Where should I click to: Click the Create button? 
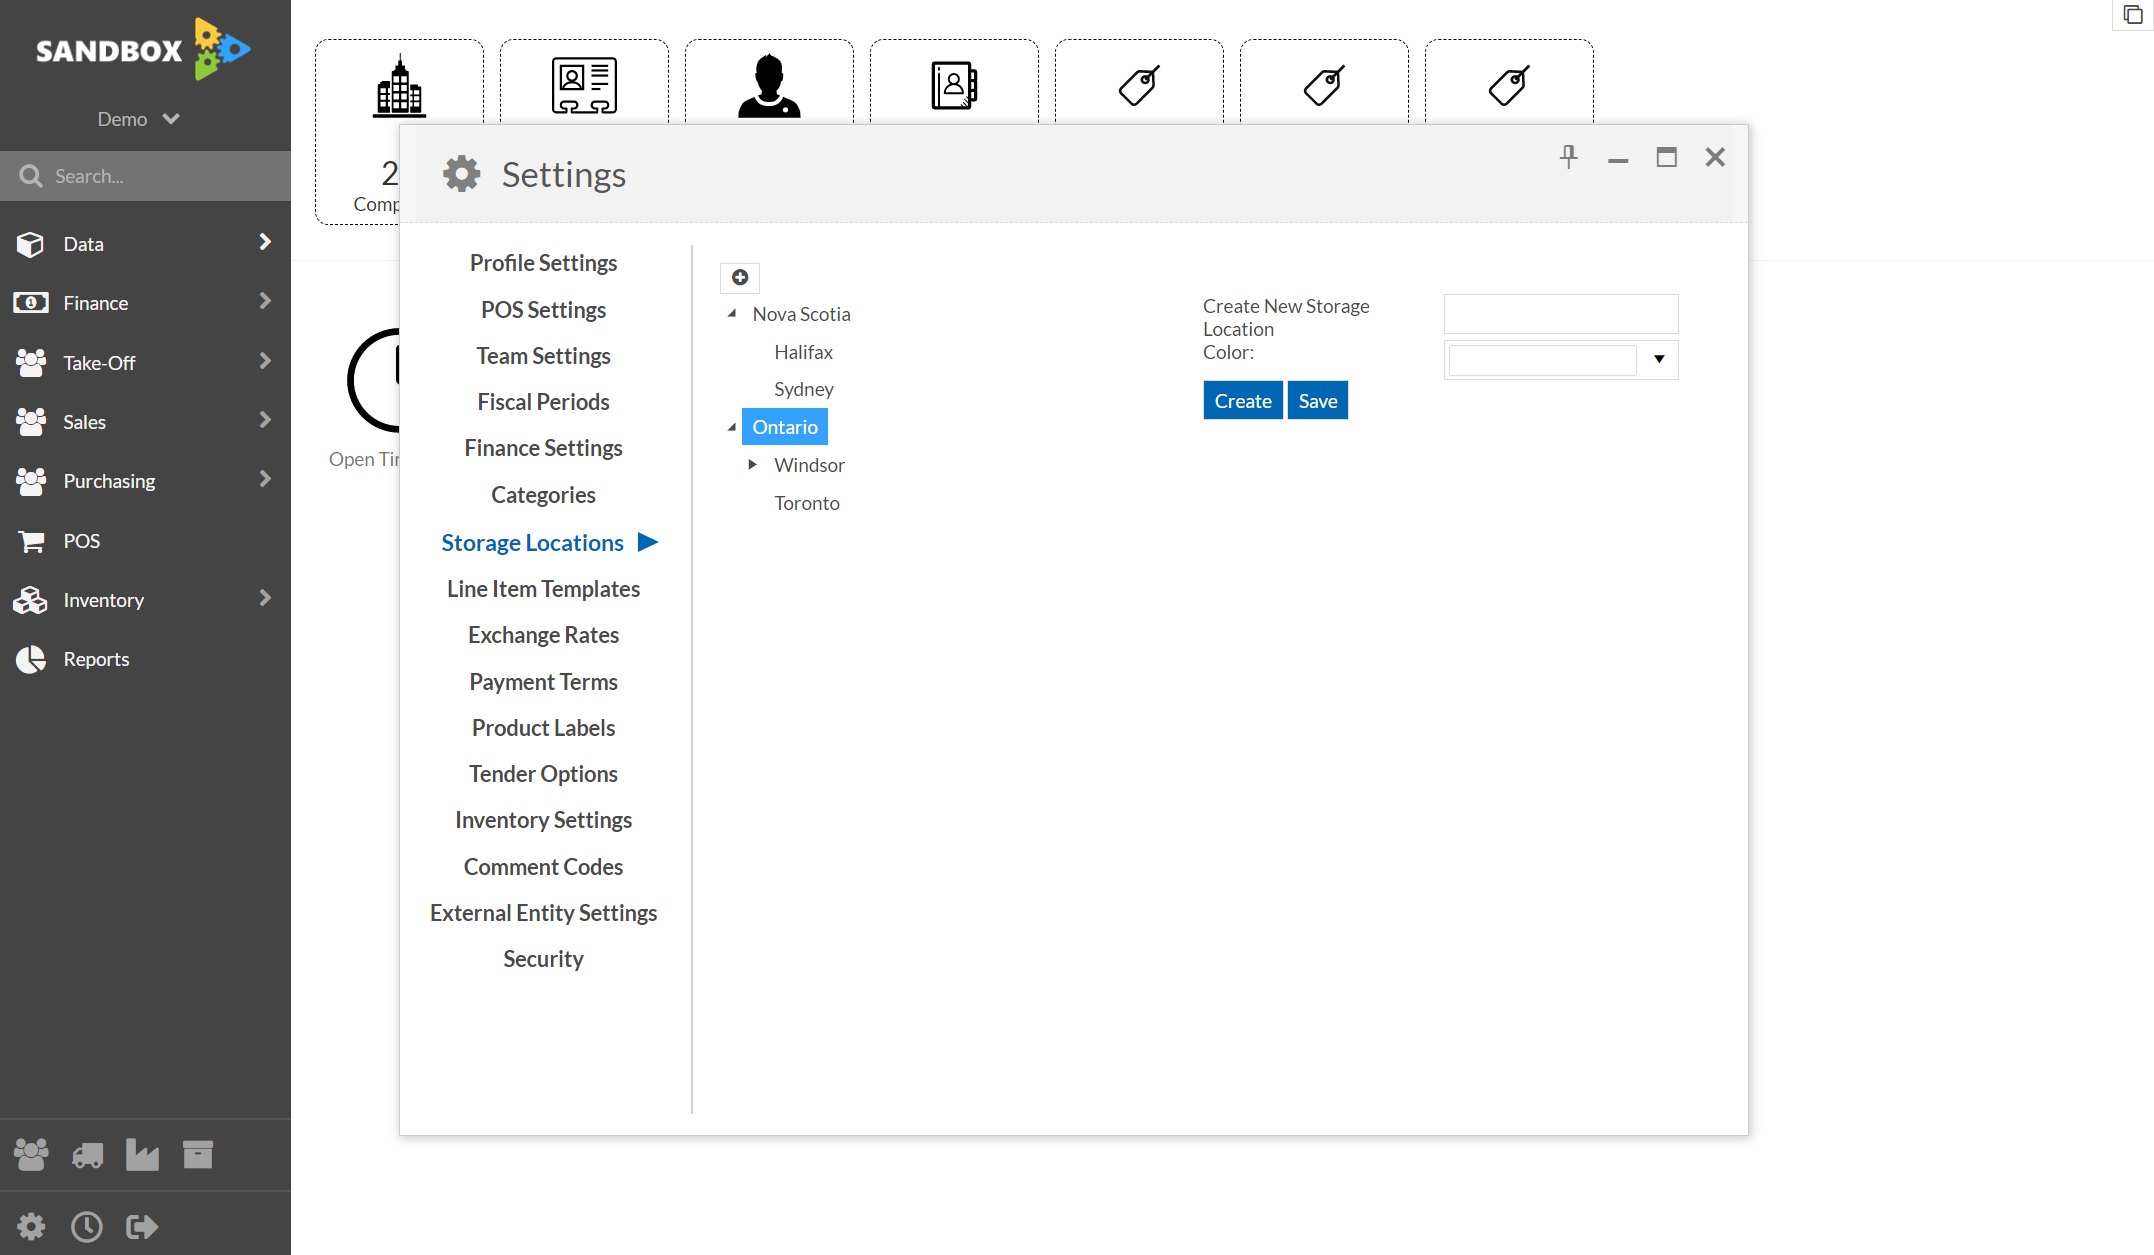pyautogui.click(x=1242, y=401)
